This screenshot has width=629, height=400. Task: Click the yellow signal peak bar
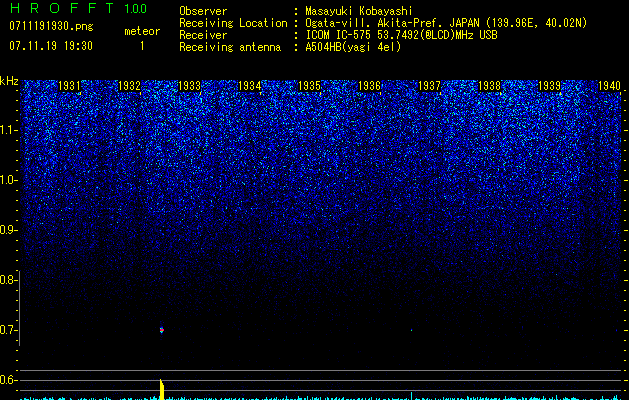click(162, 389)
